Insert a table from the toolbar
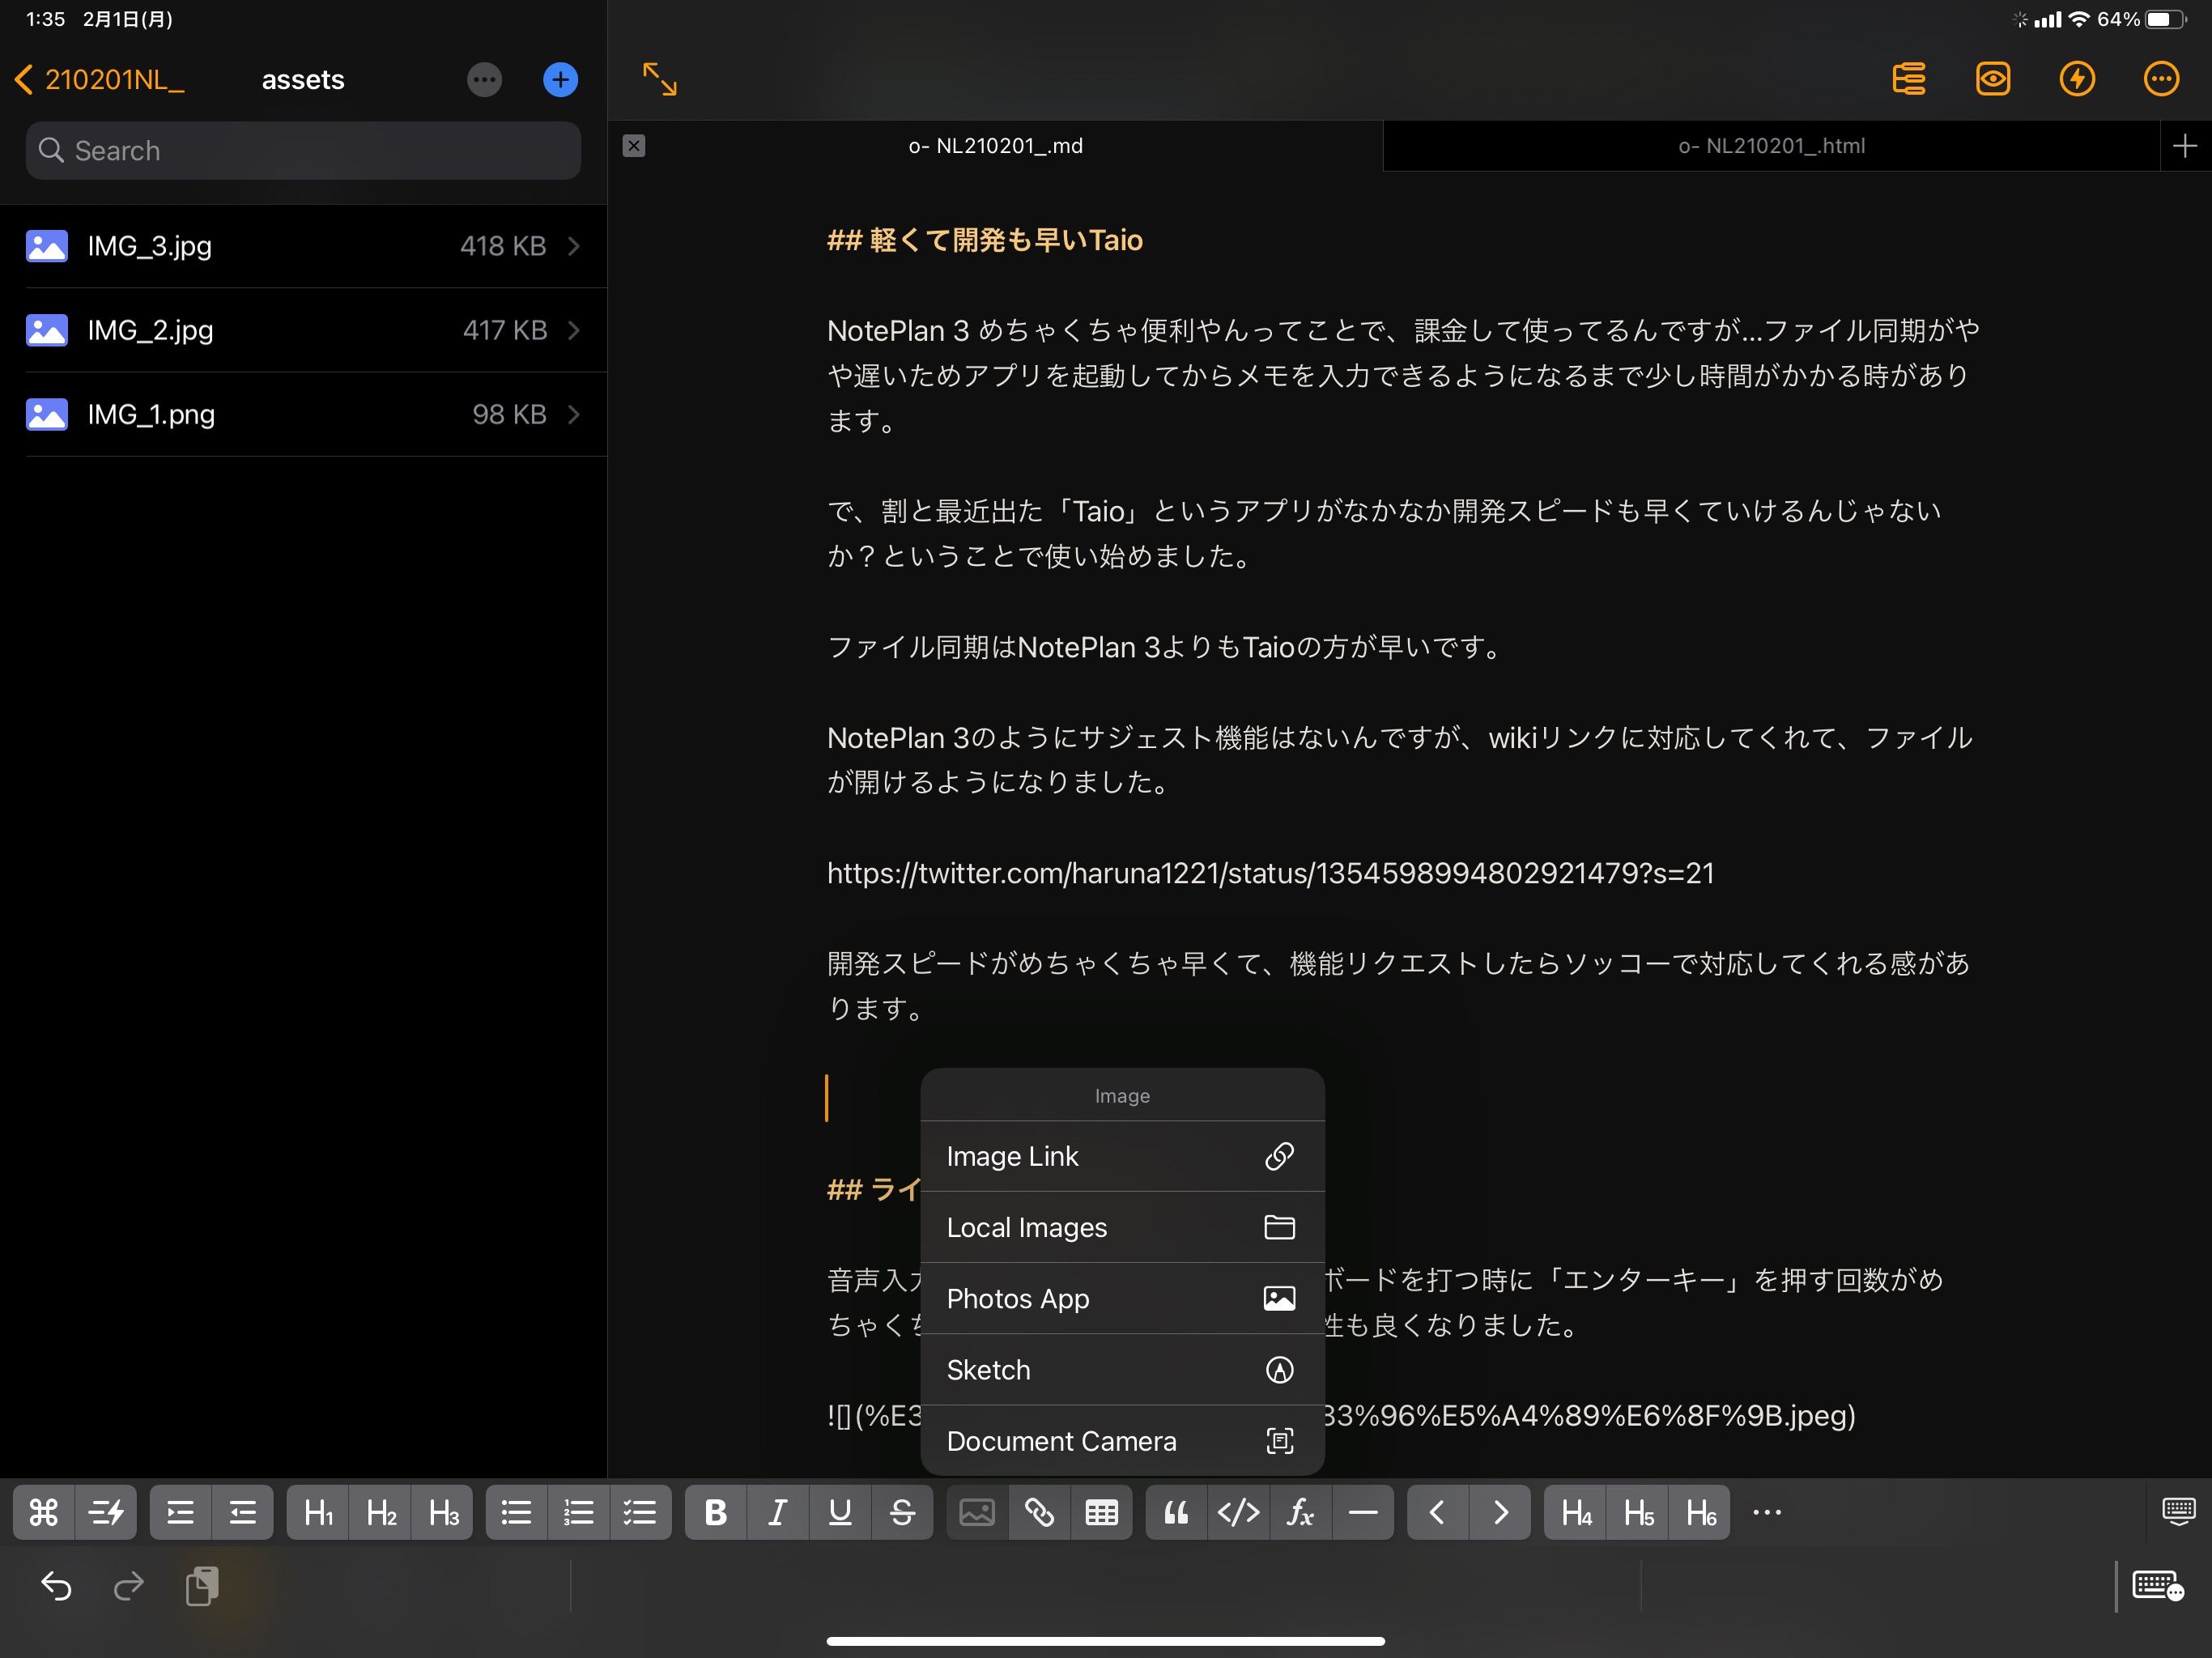Screen dimensions: 2212x1658 click(1101, 1512)
